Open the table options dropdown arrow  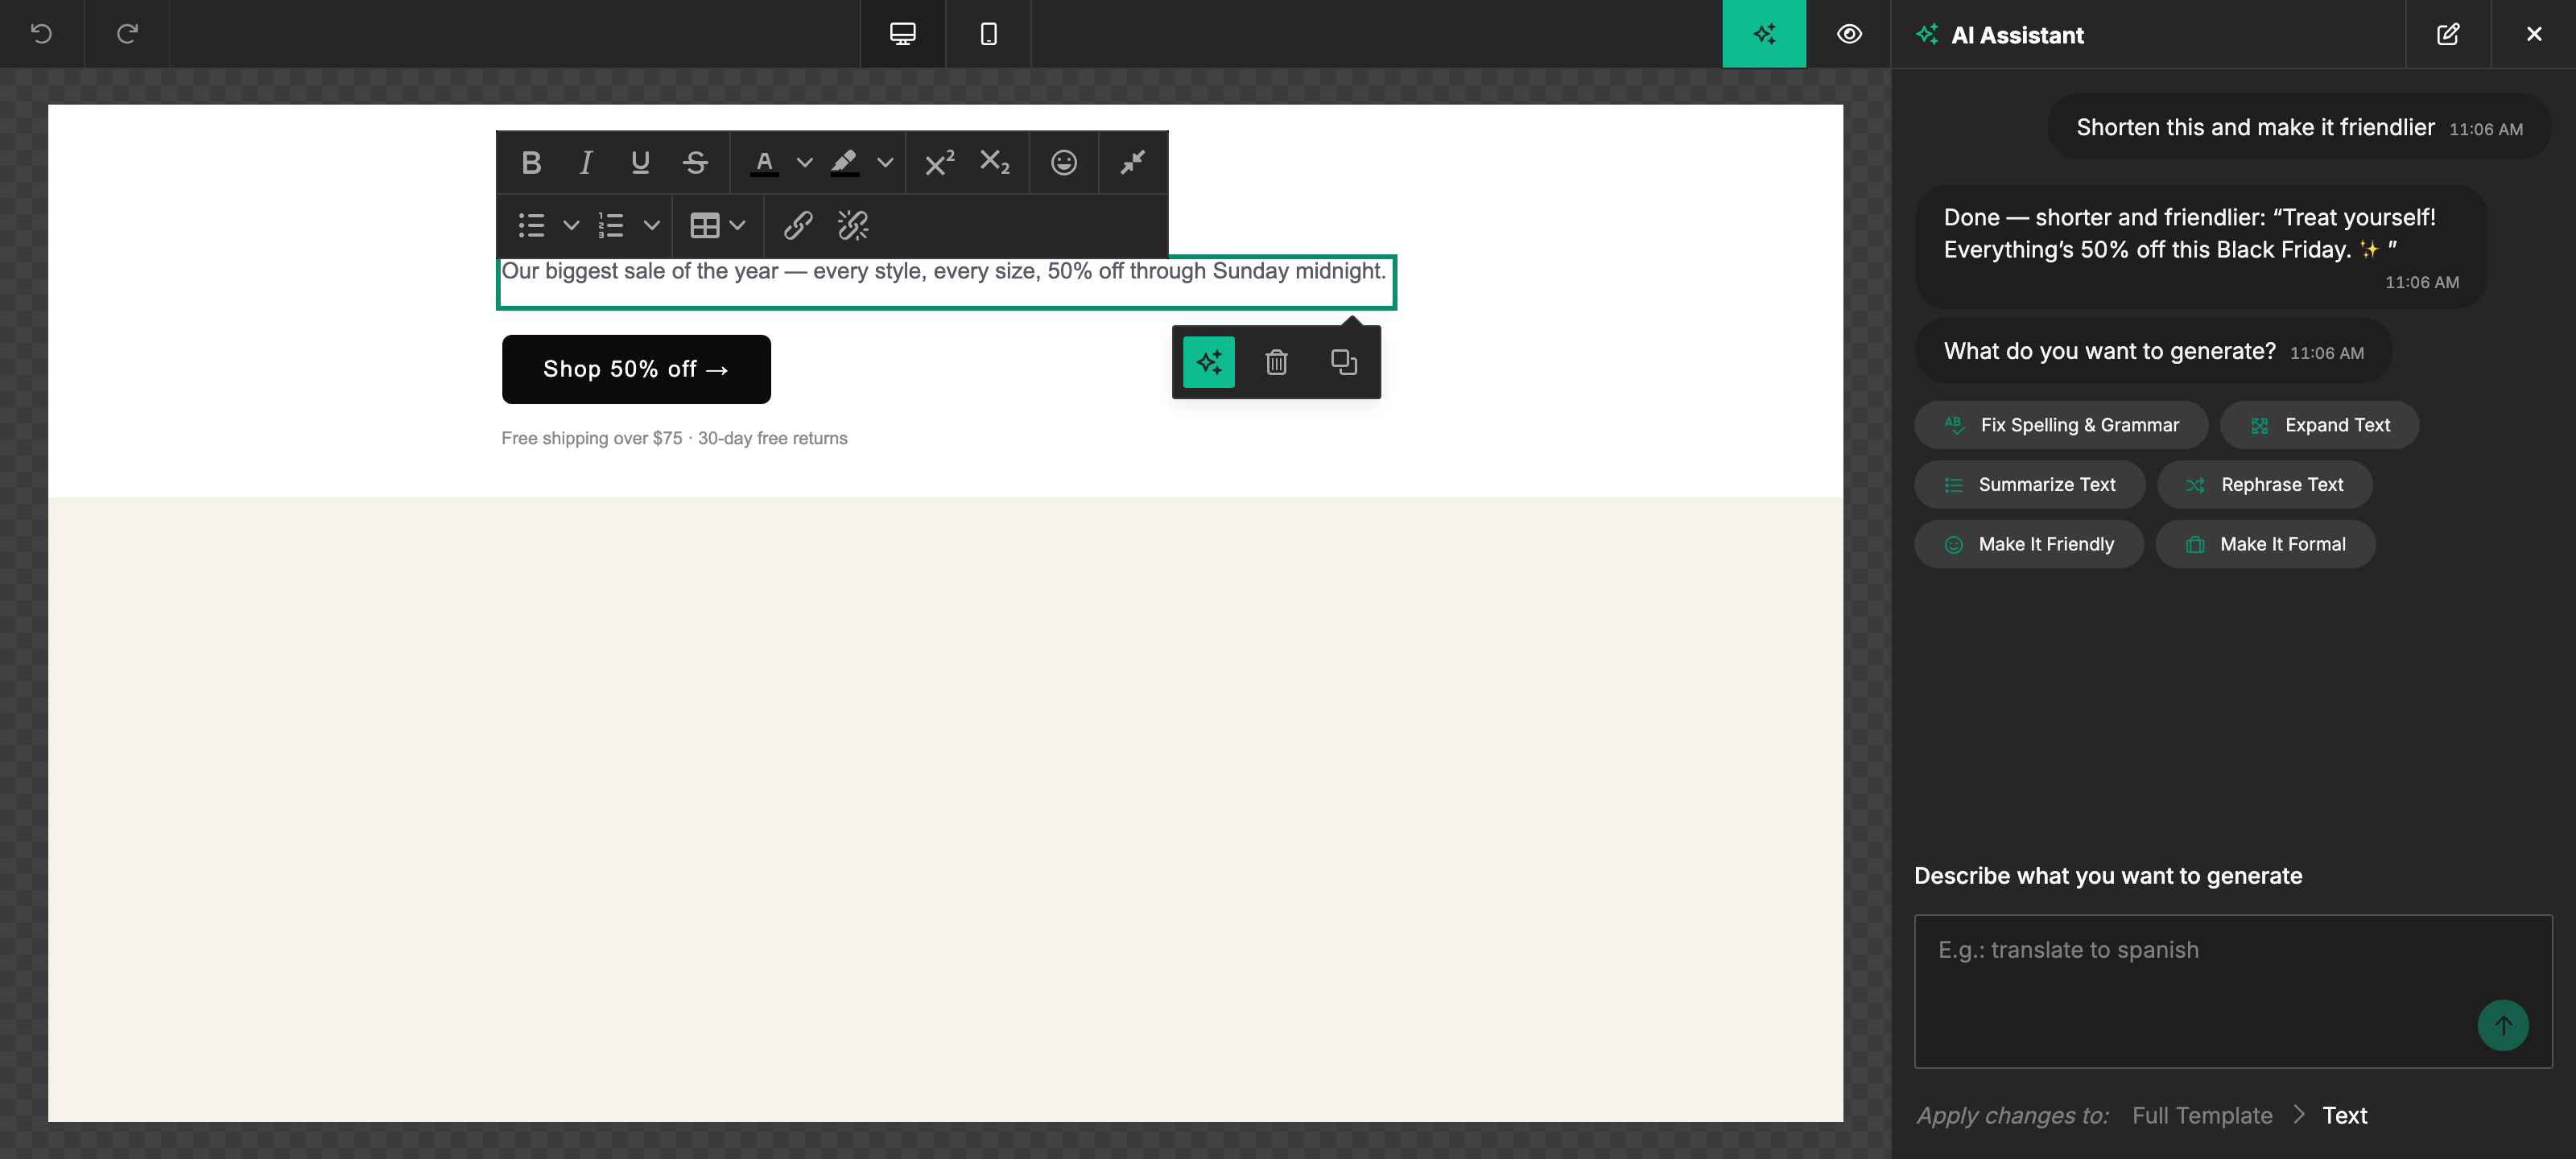(x=738, y=225)
